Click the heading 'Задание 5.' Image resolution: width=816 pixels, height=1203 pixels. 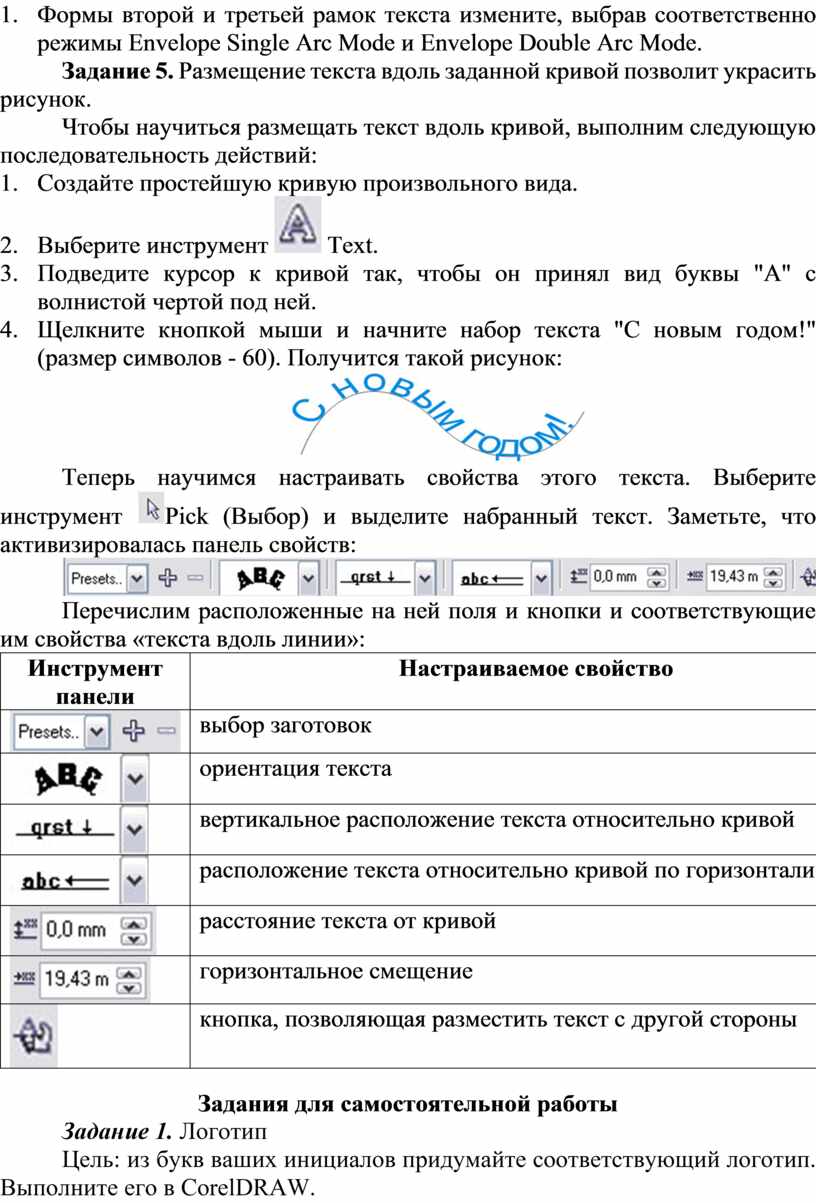(x=119, y=74)
